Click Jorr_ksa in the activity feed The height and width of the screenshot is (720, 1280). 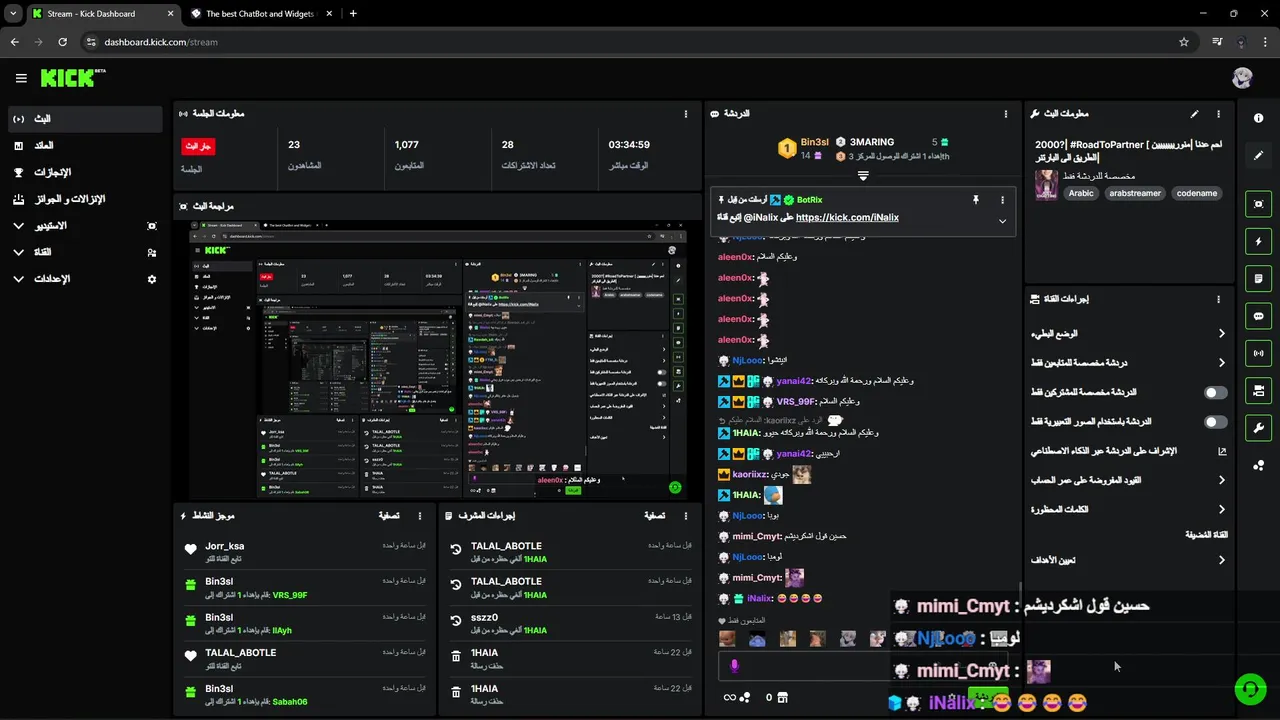(x=225, y=546)
